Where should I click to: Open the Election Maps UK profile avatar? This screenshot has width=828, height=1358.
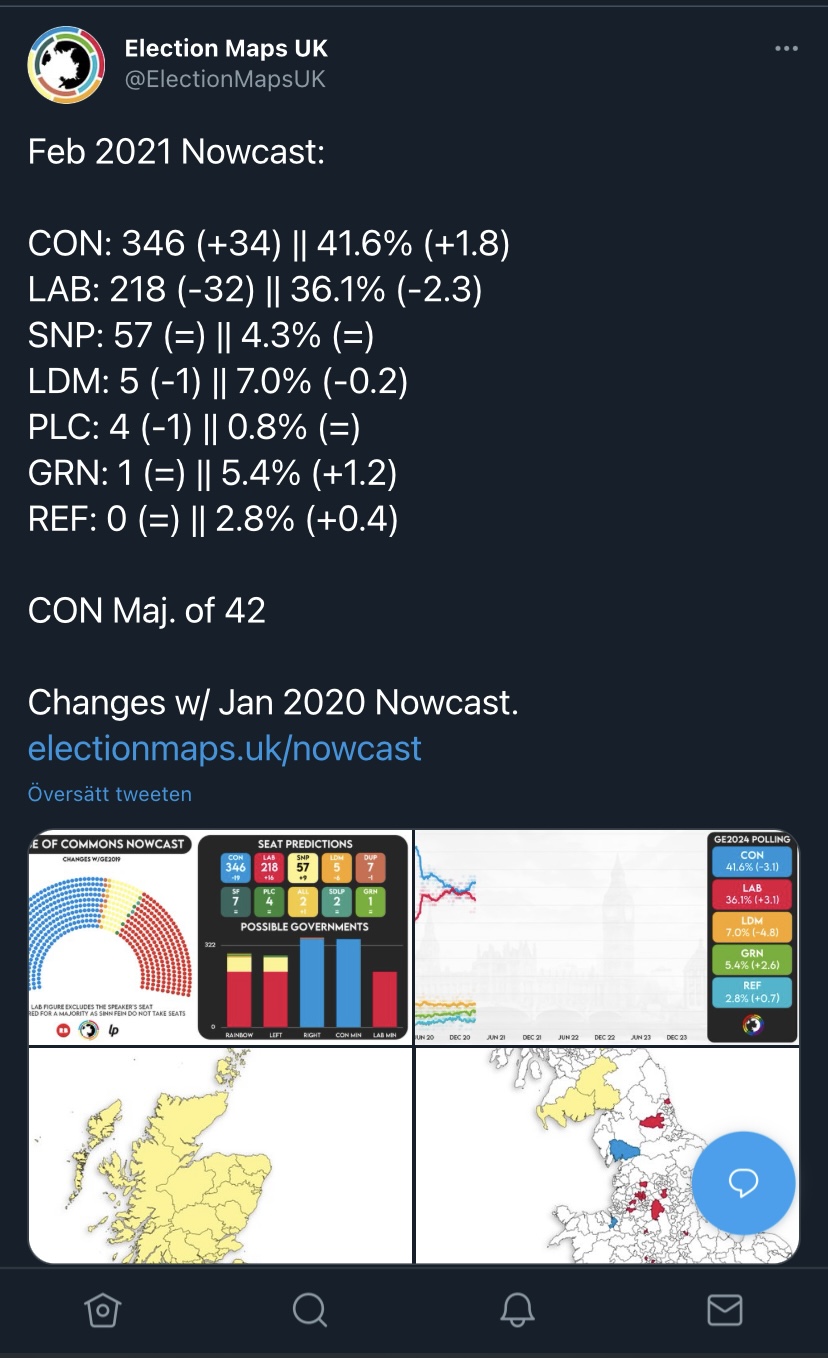click(65, 65)
